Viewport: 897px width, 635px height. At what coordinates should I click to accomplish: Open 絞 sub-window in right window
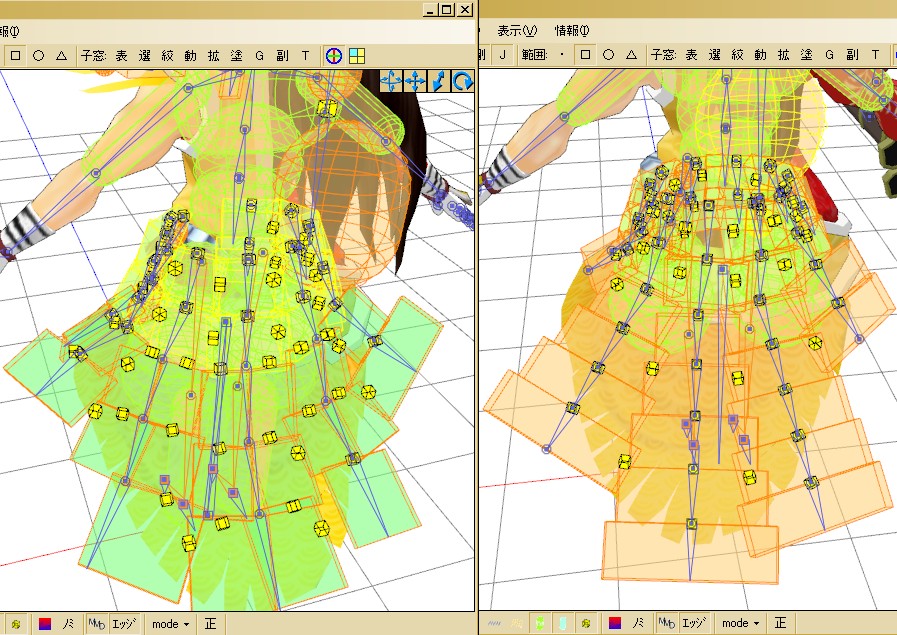coord(737,55)
